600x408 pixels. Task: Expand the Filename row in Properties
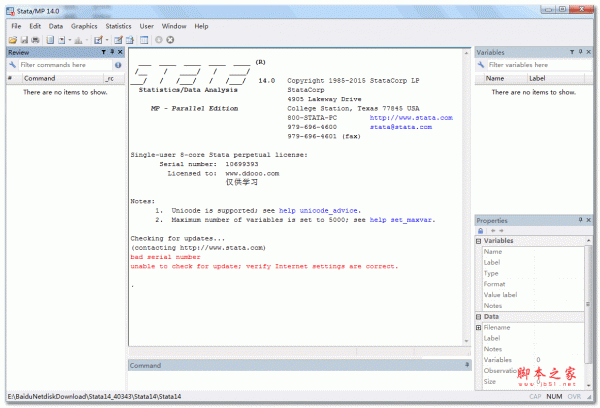(x=478, y=328)
